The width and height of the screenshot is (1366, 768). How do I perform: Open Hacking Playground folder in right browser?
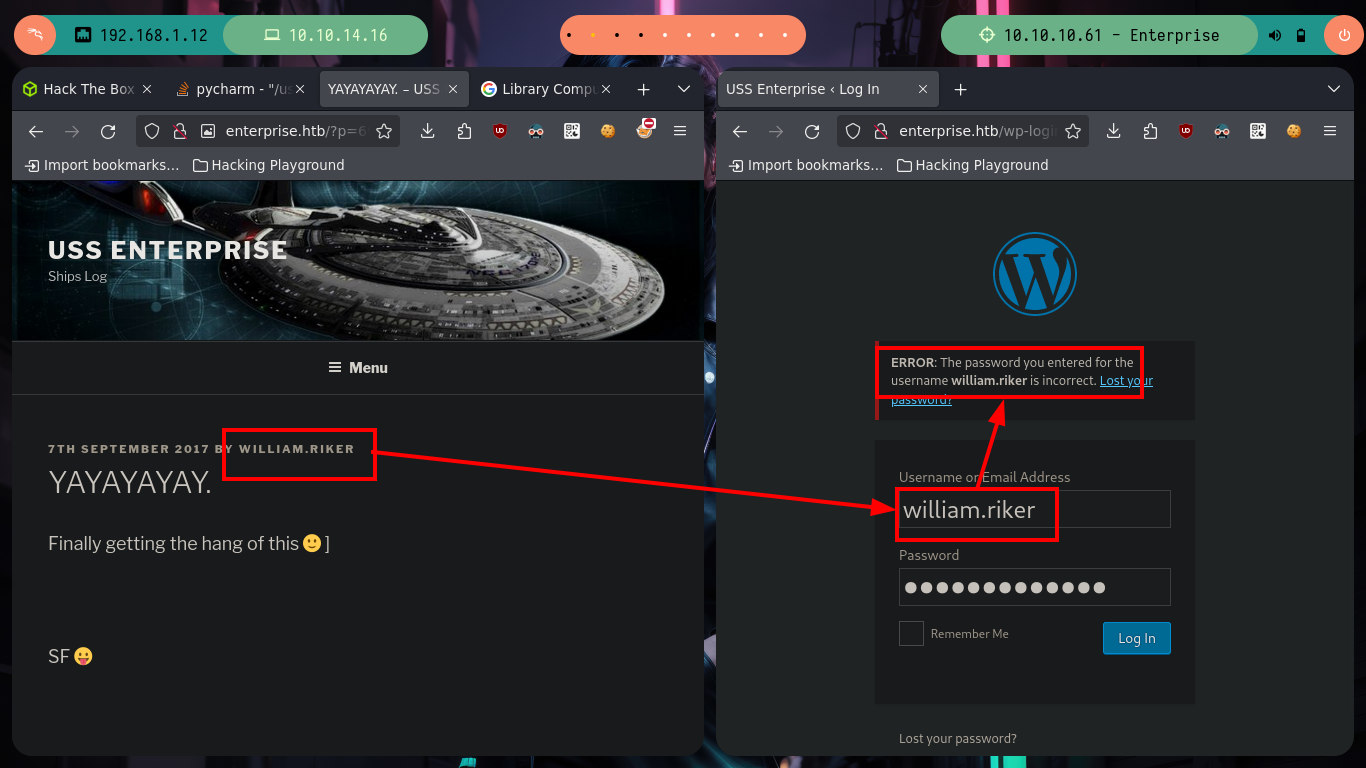973,165
